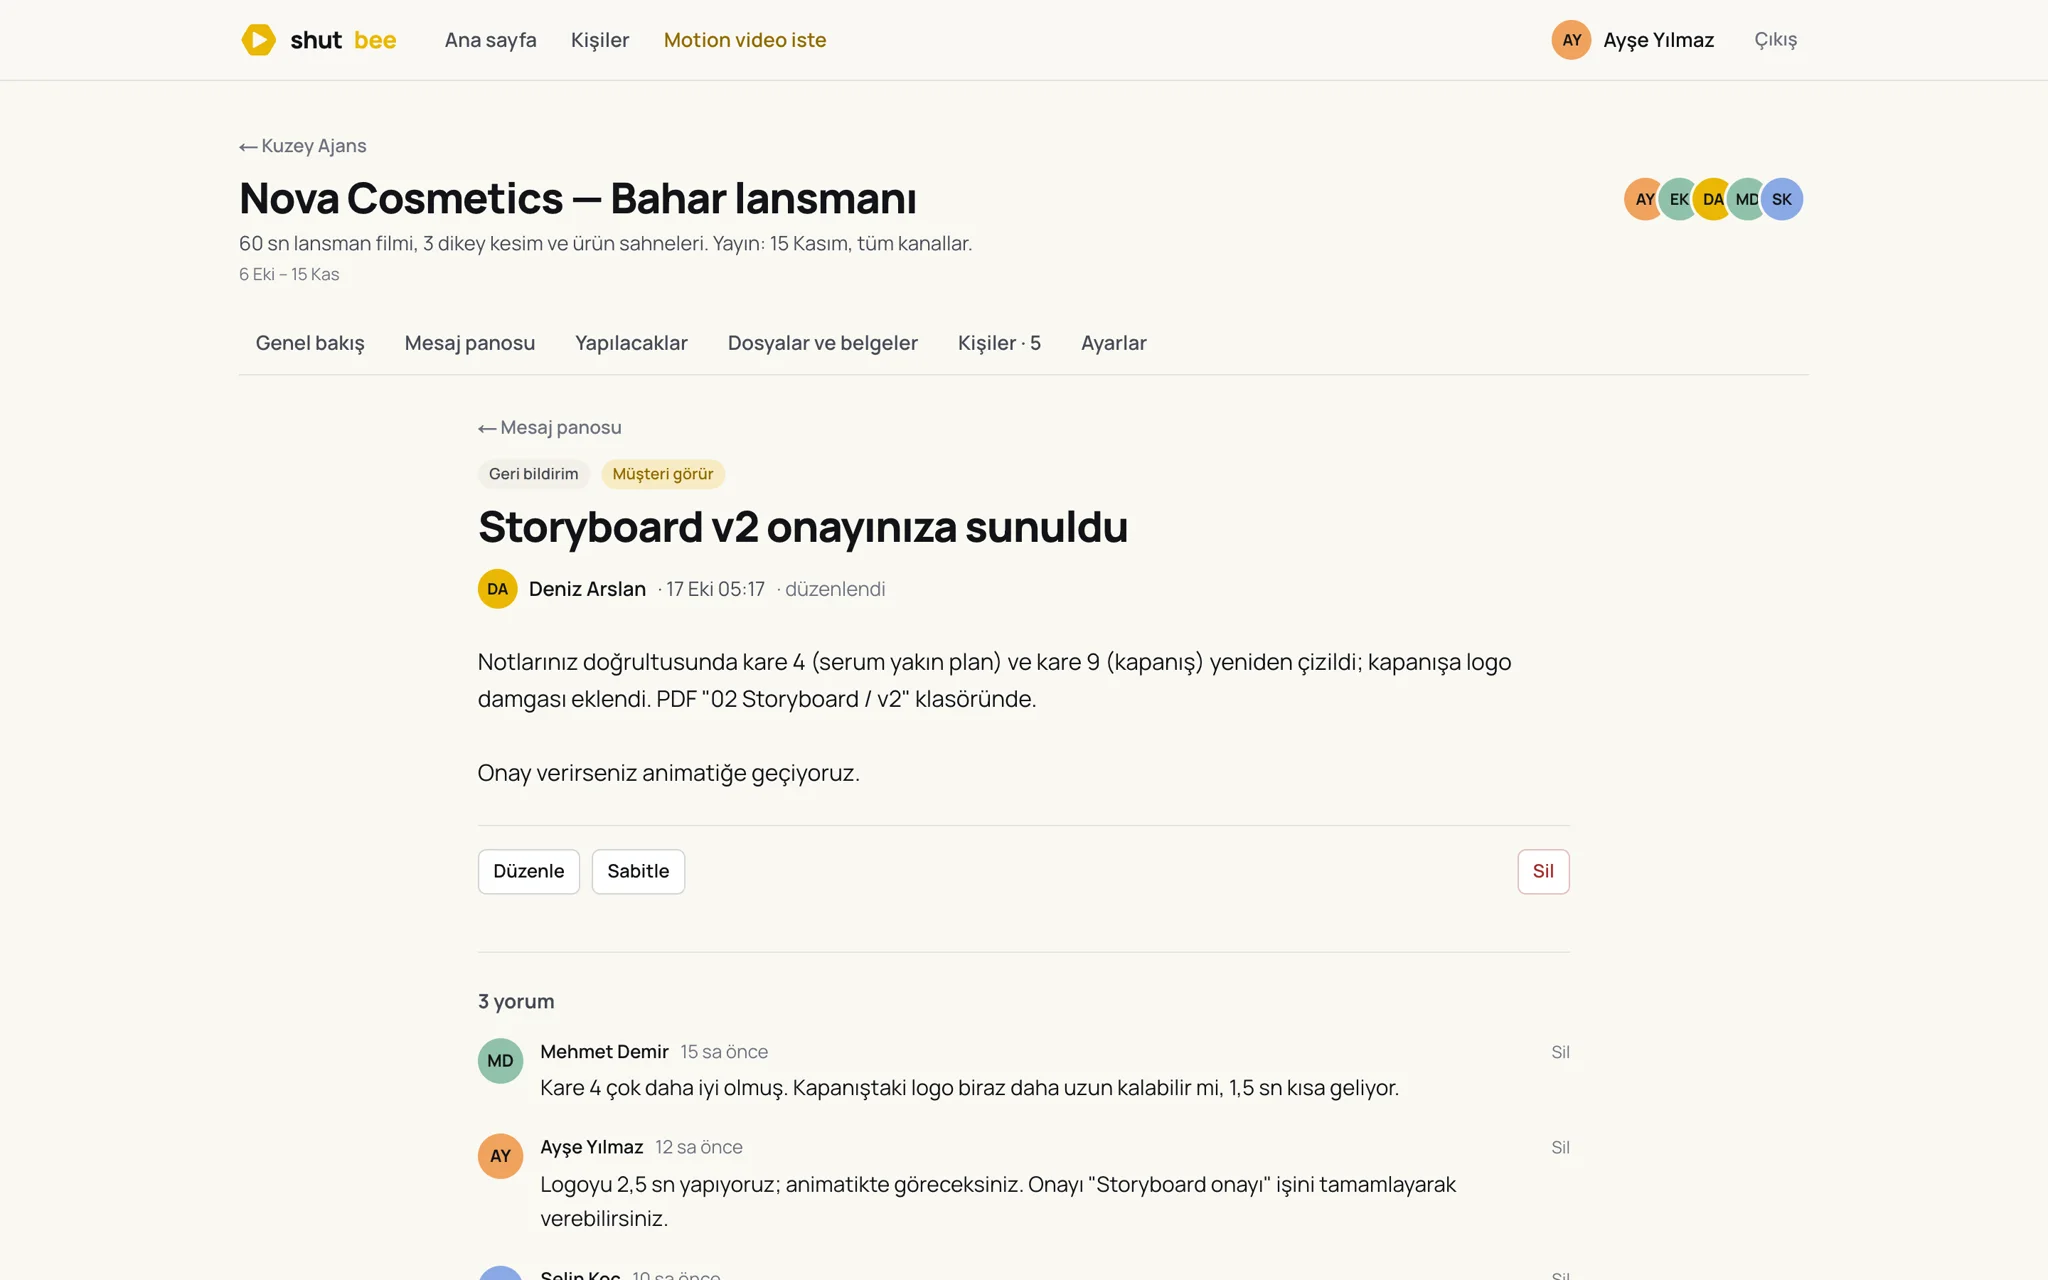This screenshot has width=2048, height=1280.
Task: Click the red Sil button for the message
Action: (x=1543, y=871)
